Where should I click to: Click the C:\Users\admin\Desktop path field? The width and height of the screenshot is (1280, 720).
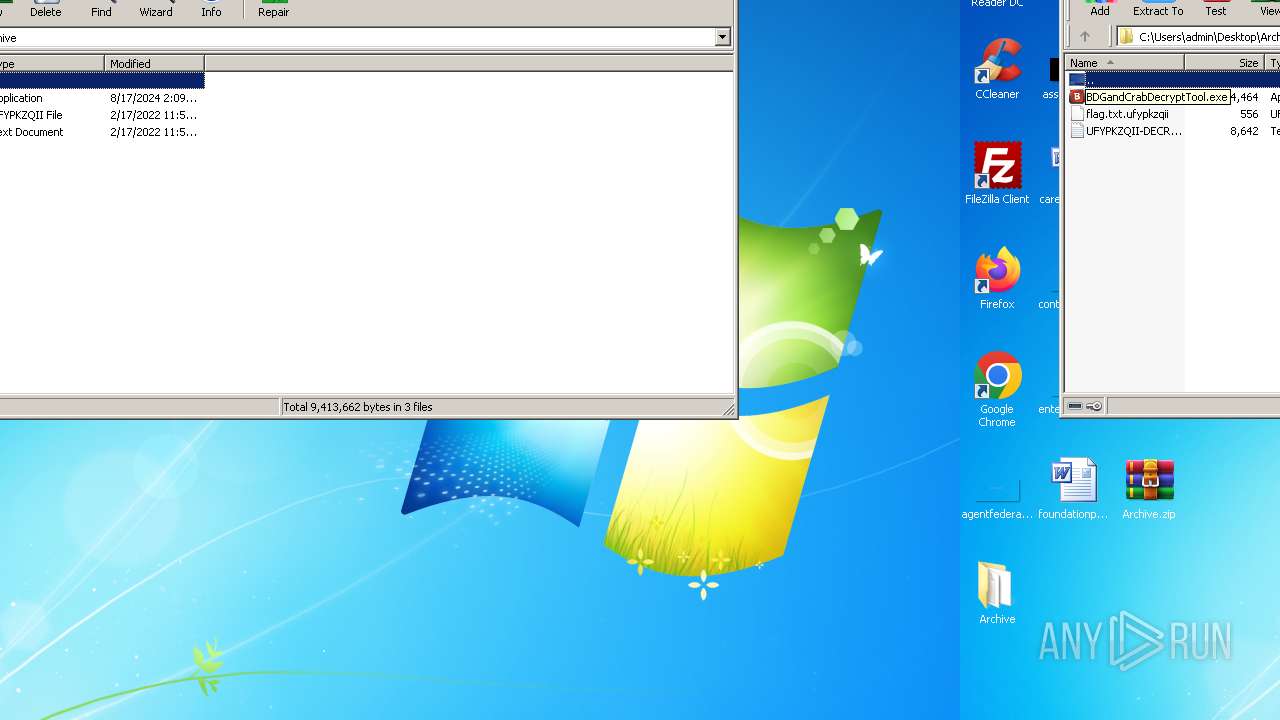(x=1198, y=36)
